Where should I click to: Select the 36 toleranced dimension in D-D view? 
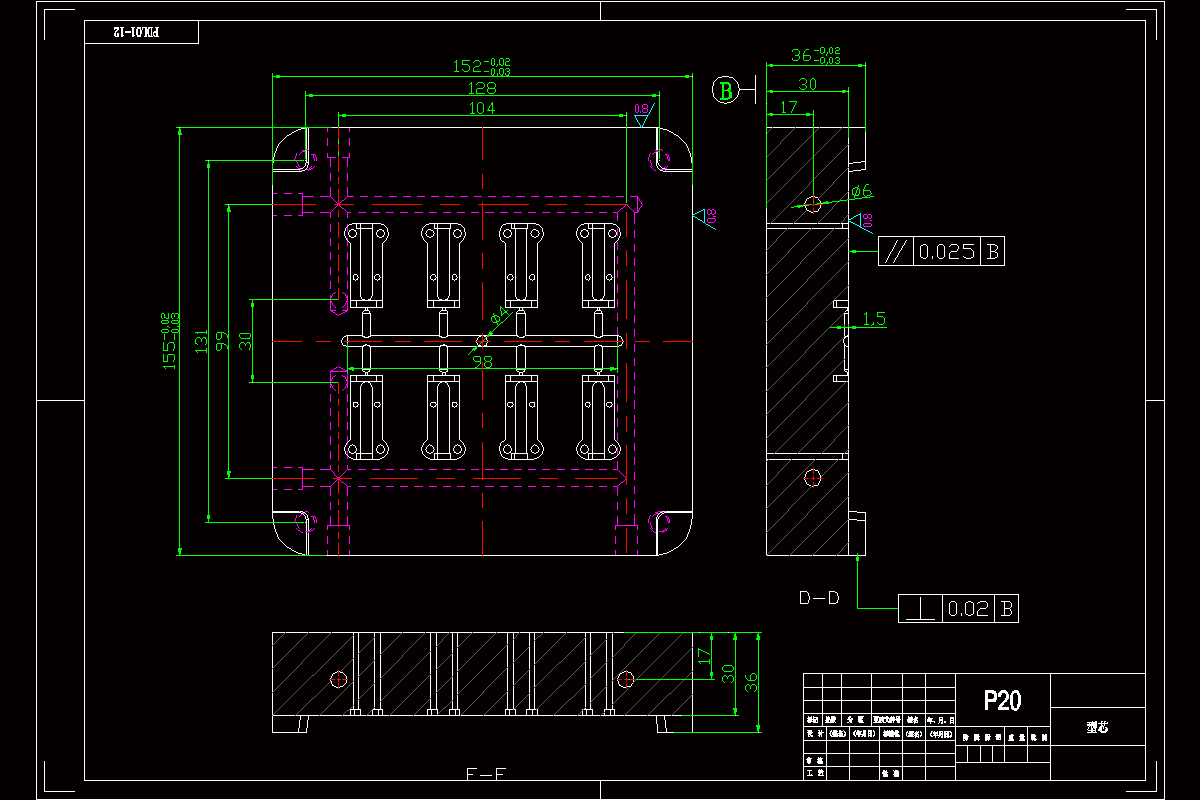tap(816, 55)
